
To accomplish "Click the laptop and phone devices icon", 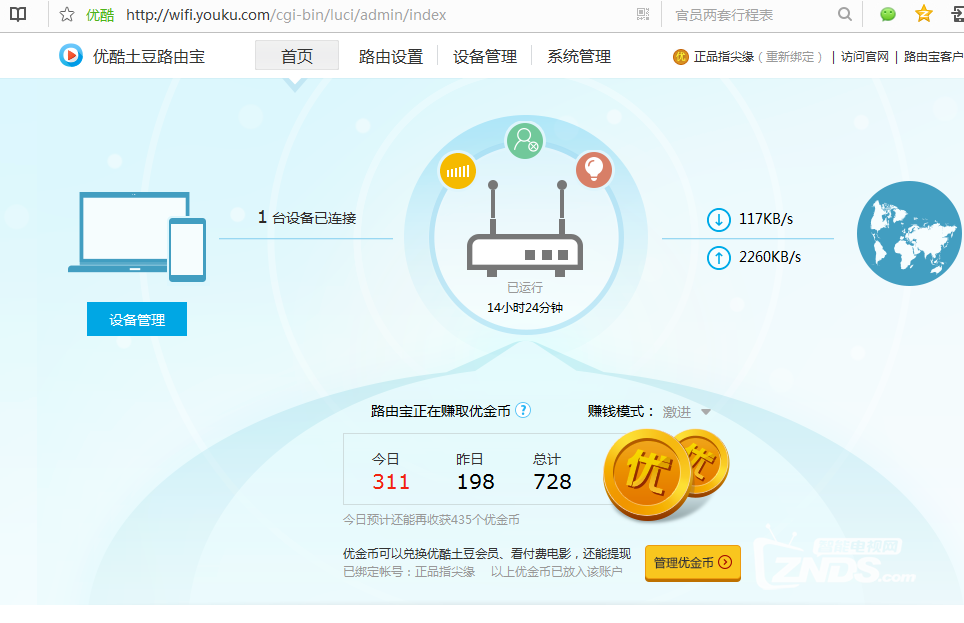I will point(137,237).
